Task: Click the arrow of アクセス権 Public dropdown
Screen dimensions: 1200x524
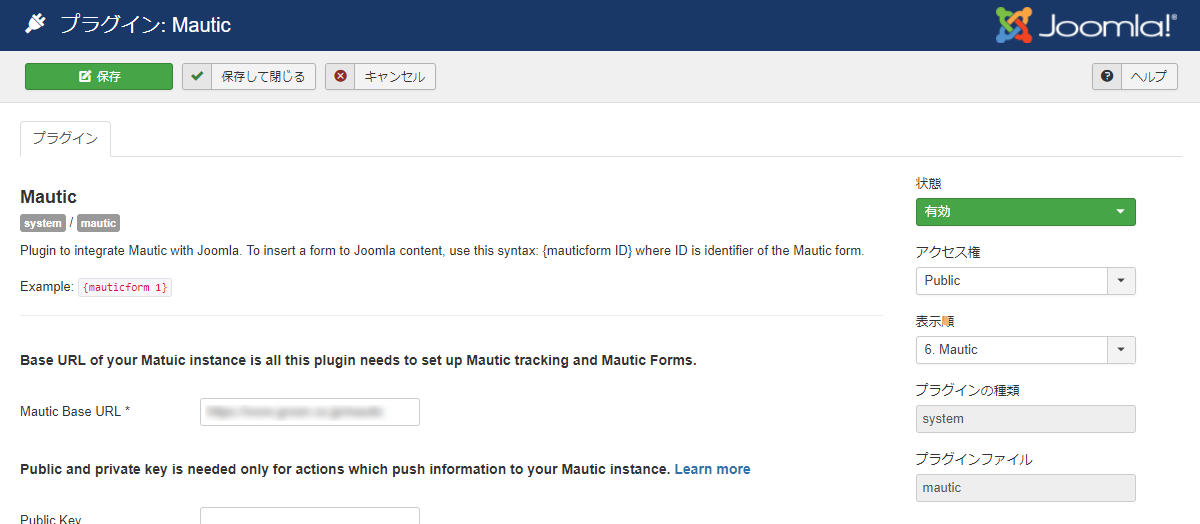Action: (1121, 281)
